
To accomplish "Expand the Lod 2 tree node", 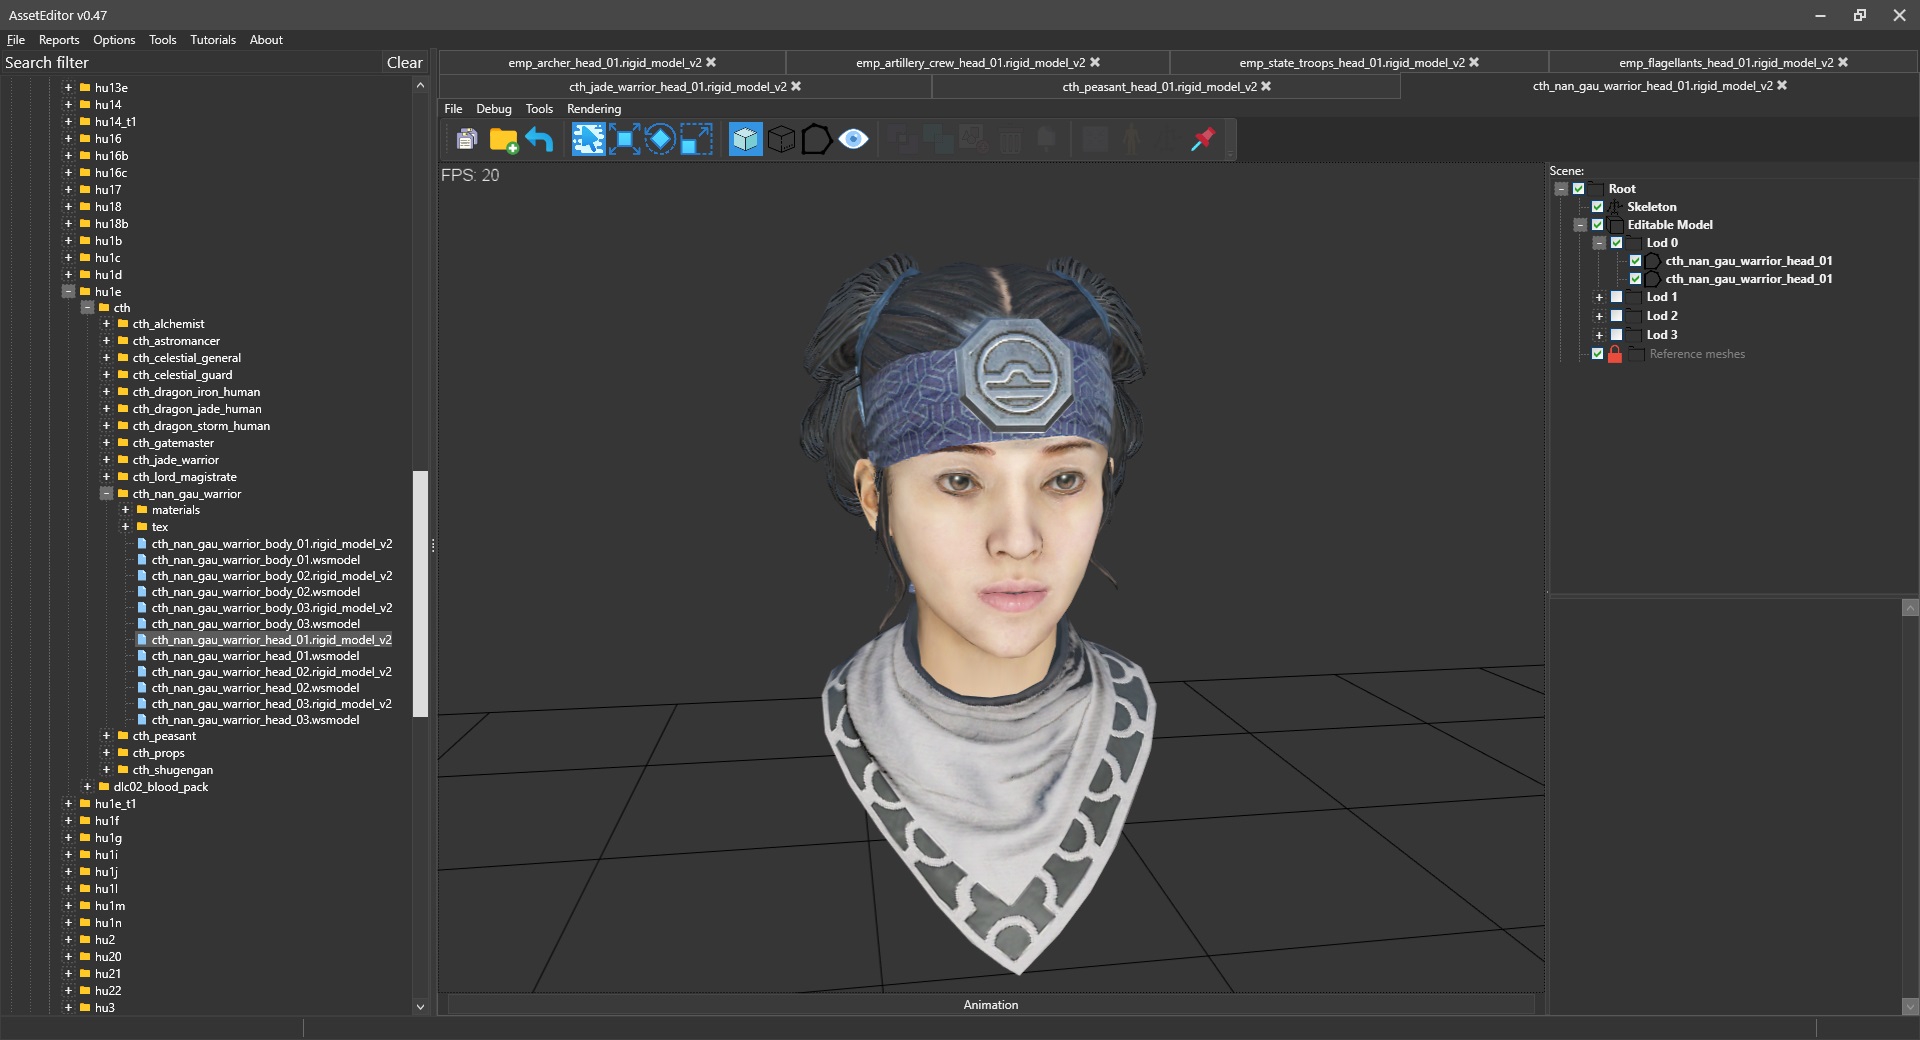I will [1599, 316].
